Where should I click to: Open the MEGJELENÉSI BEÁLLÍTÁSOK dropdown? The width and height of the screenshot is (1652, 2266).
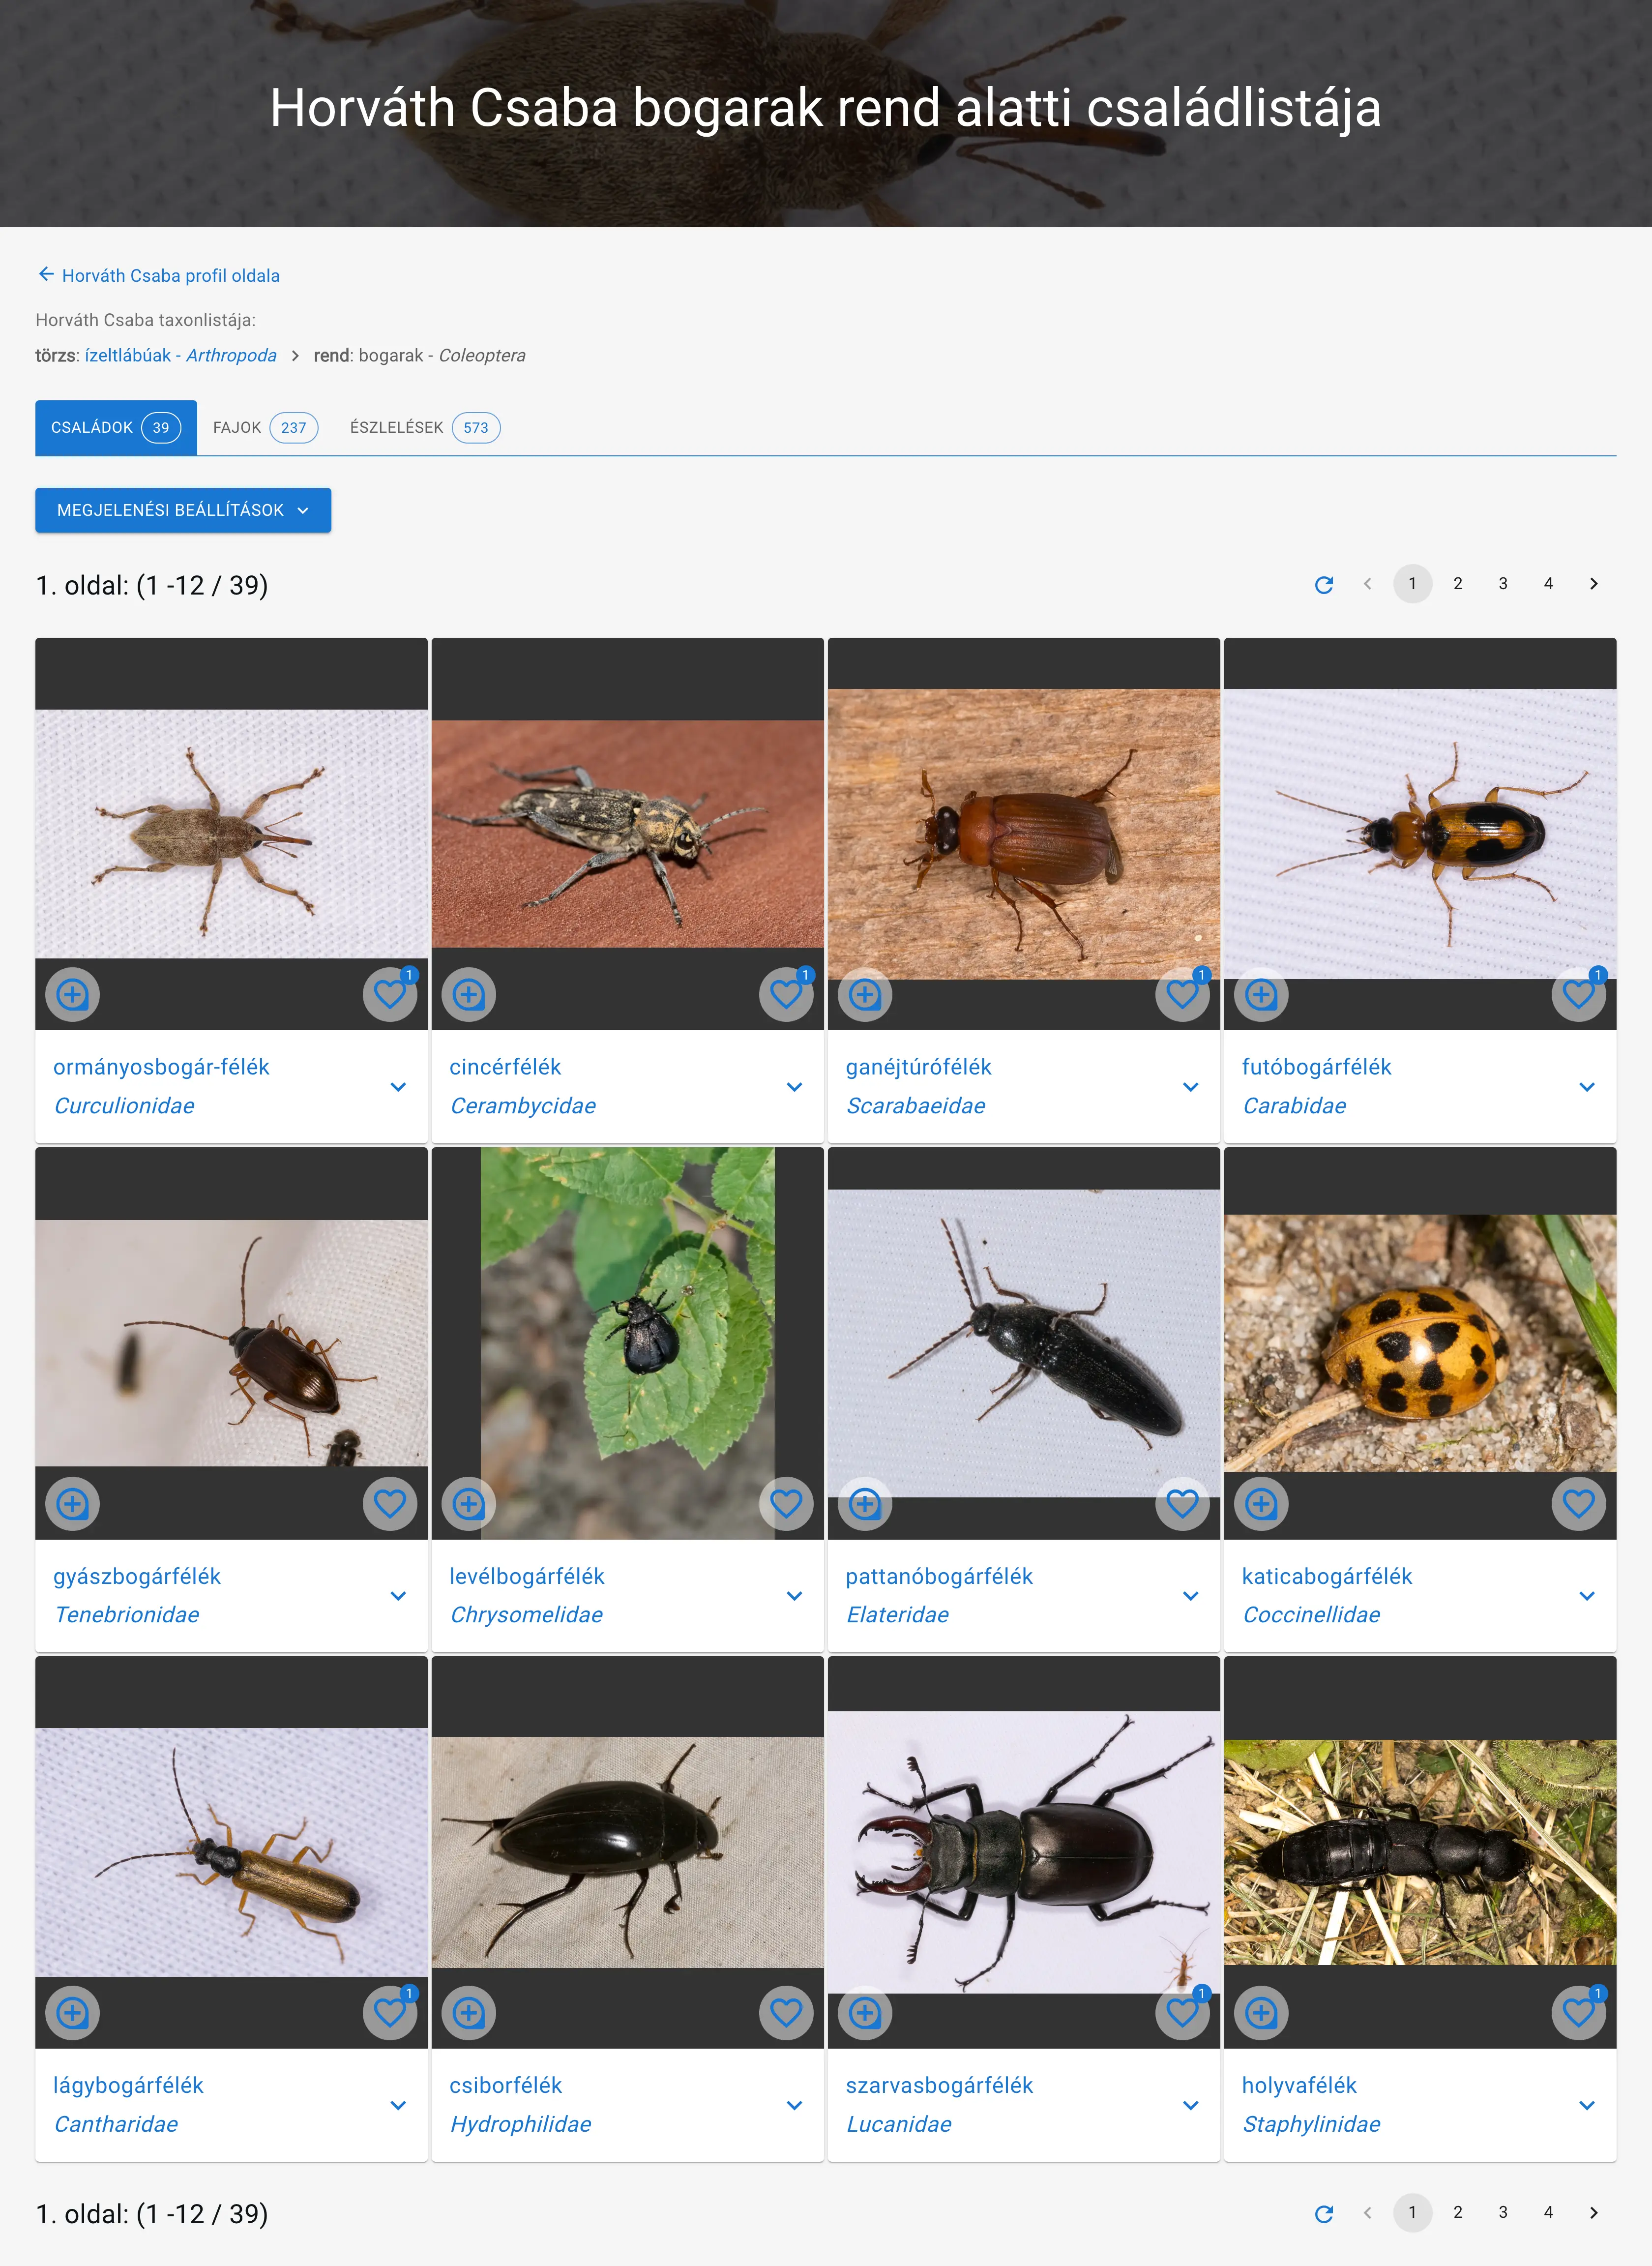[x=183, y=510]
